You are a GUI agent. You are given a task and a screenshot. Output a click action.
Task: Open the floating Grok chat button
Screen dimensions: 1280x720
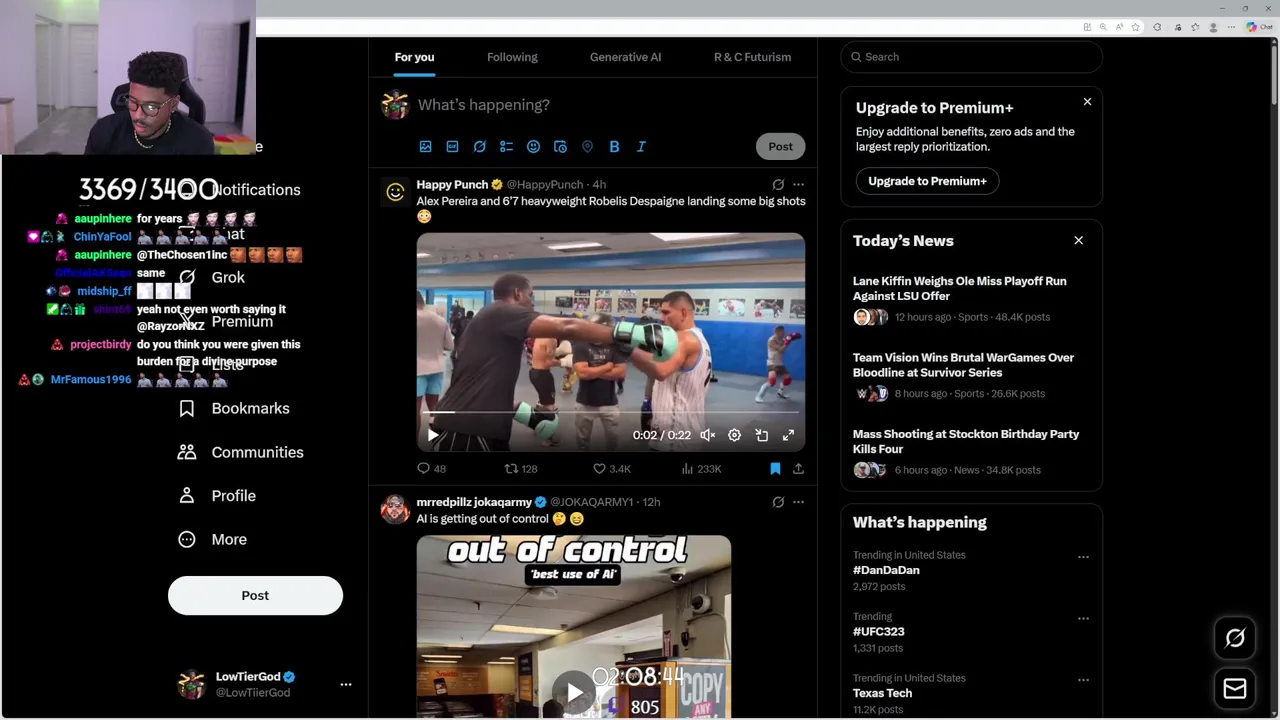pyautogui.click(x=1235, y=638)
